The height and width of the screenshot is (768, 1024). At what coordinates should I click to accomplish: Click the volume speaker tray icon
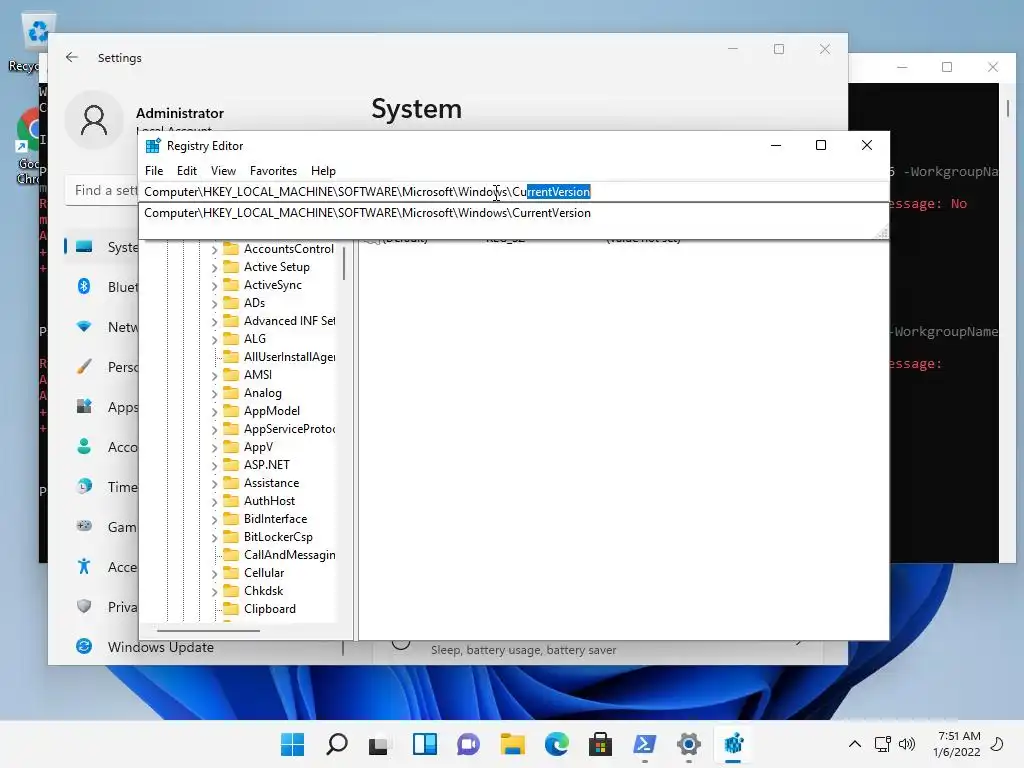coord(906,744)
